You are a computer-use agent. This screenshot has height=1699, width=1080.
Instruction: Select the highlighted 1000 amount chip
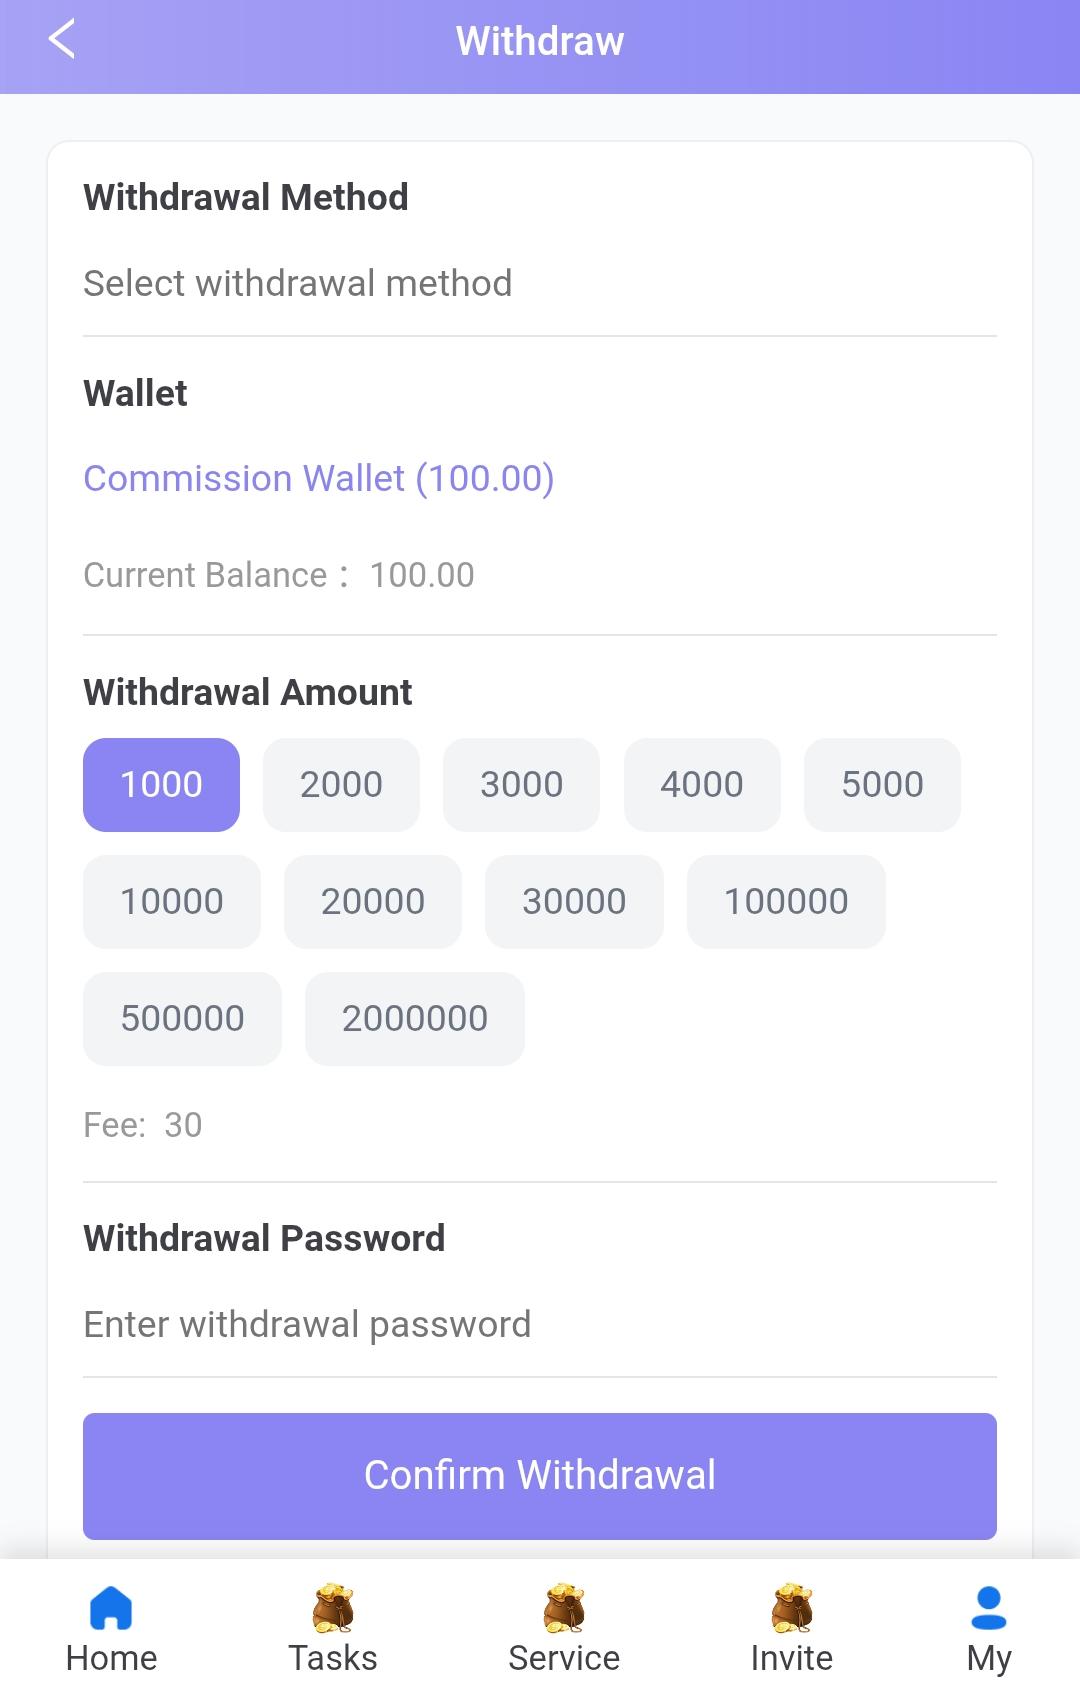click(x=160, y=784)
